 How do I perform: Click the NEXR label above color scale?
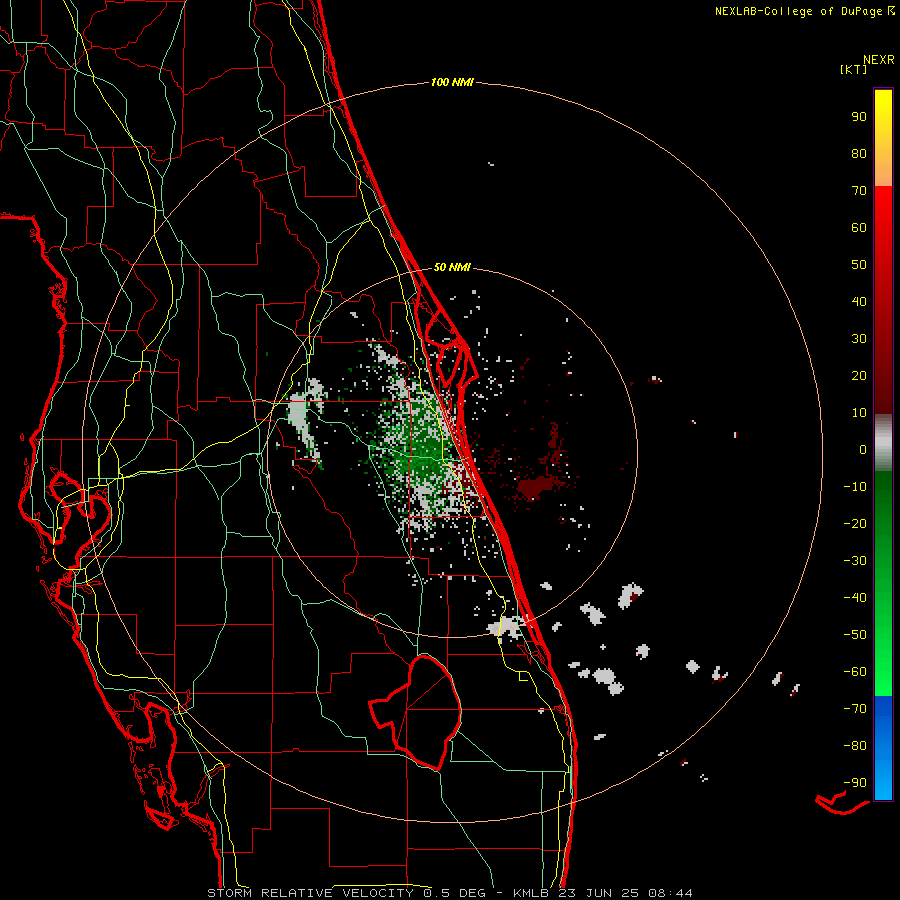[878, 60]
